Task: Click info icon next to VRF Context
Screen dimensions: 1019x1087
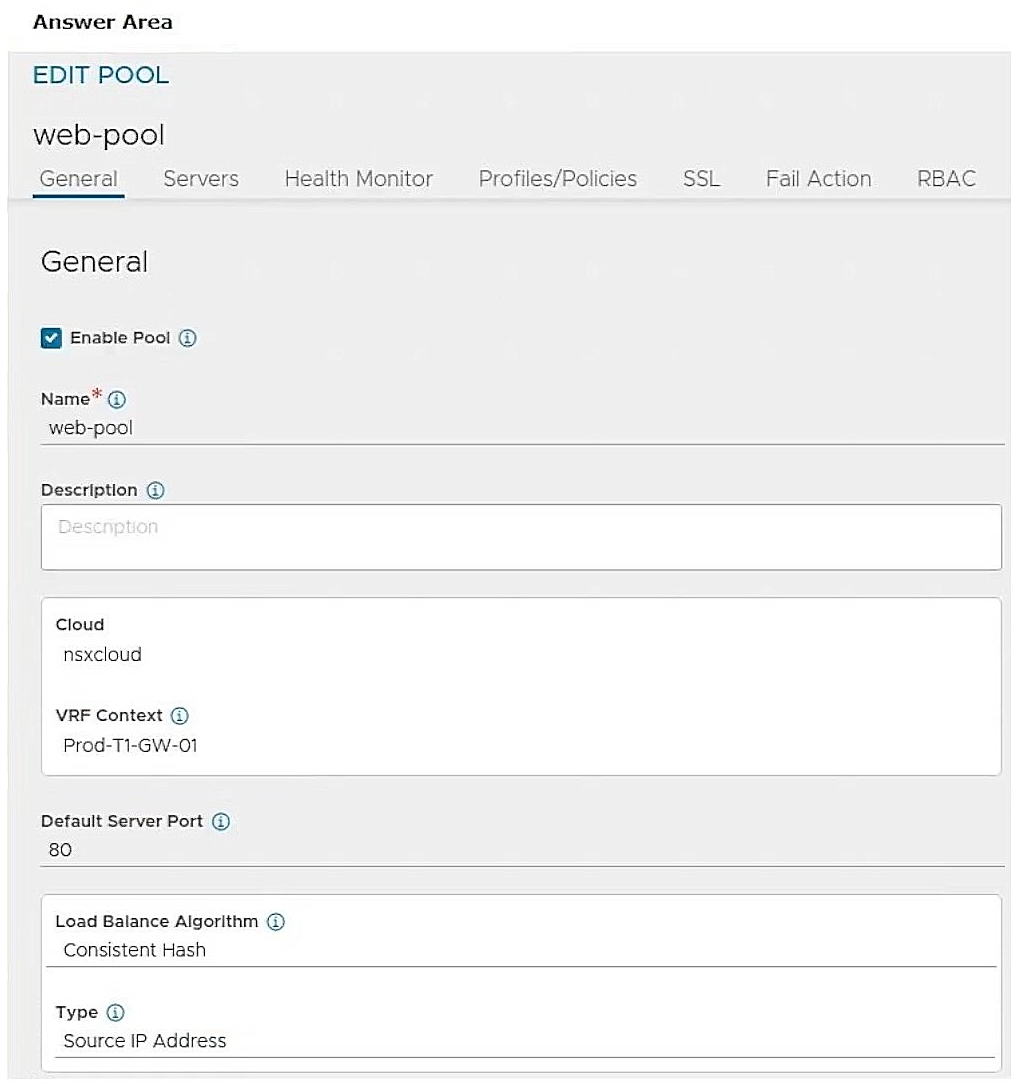Action: [x=180, y=716]
